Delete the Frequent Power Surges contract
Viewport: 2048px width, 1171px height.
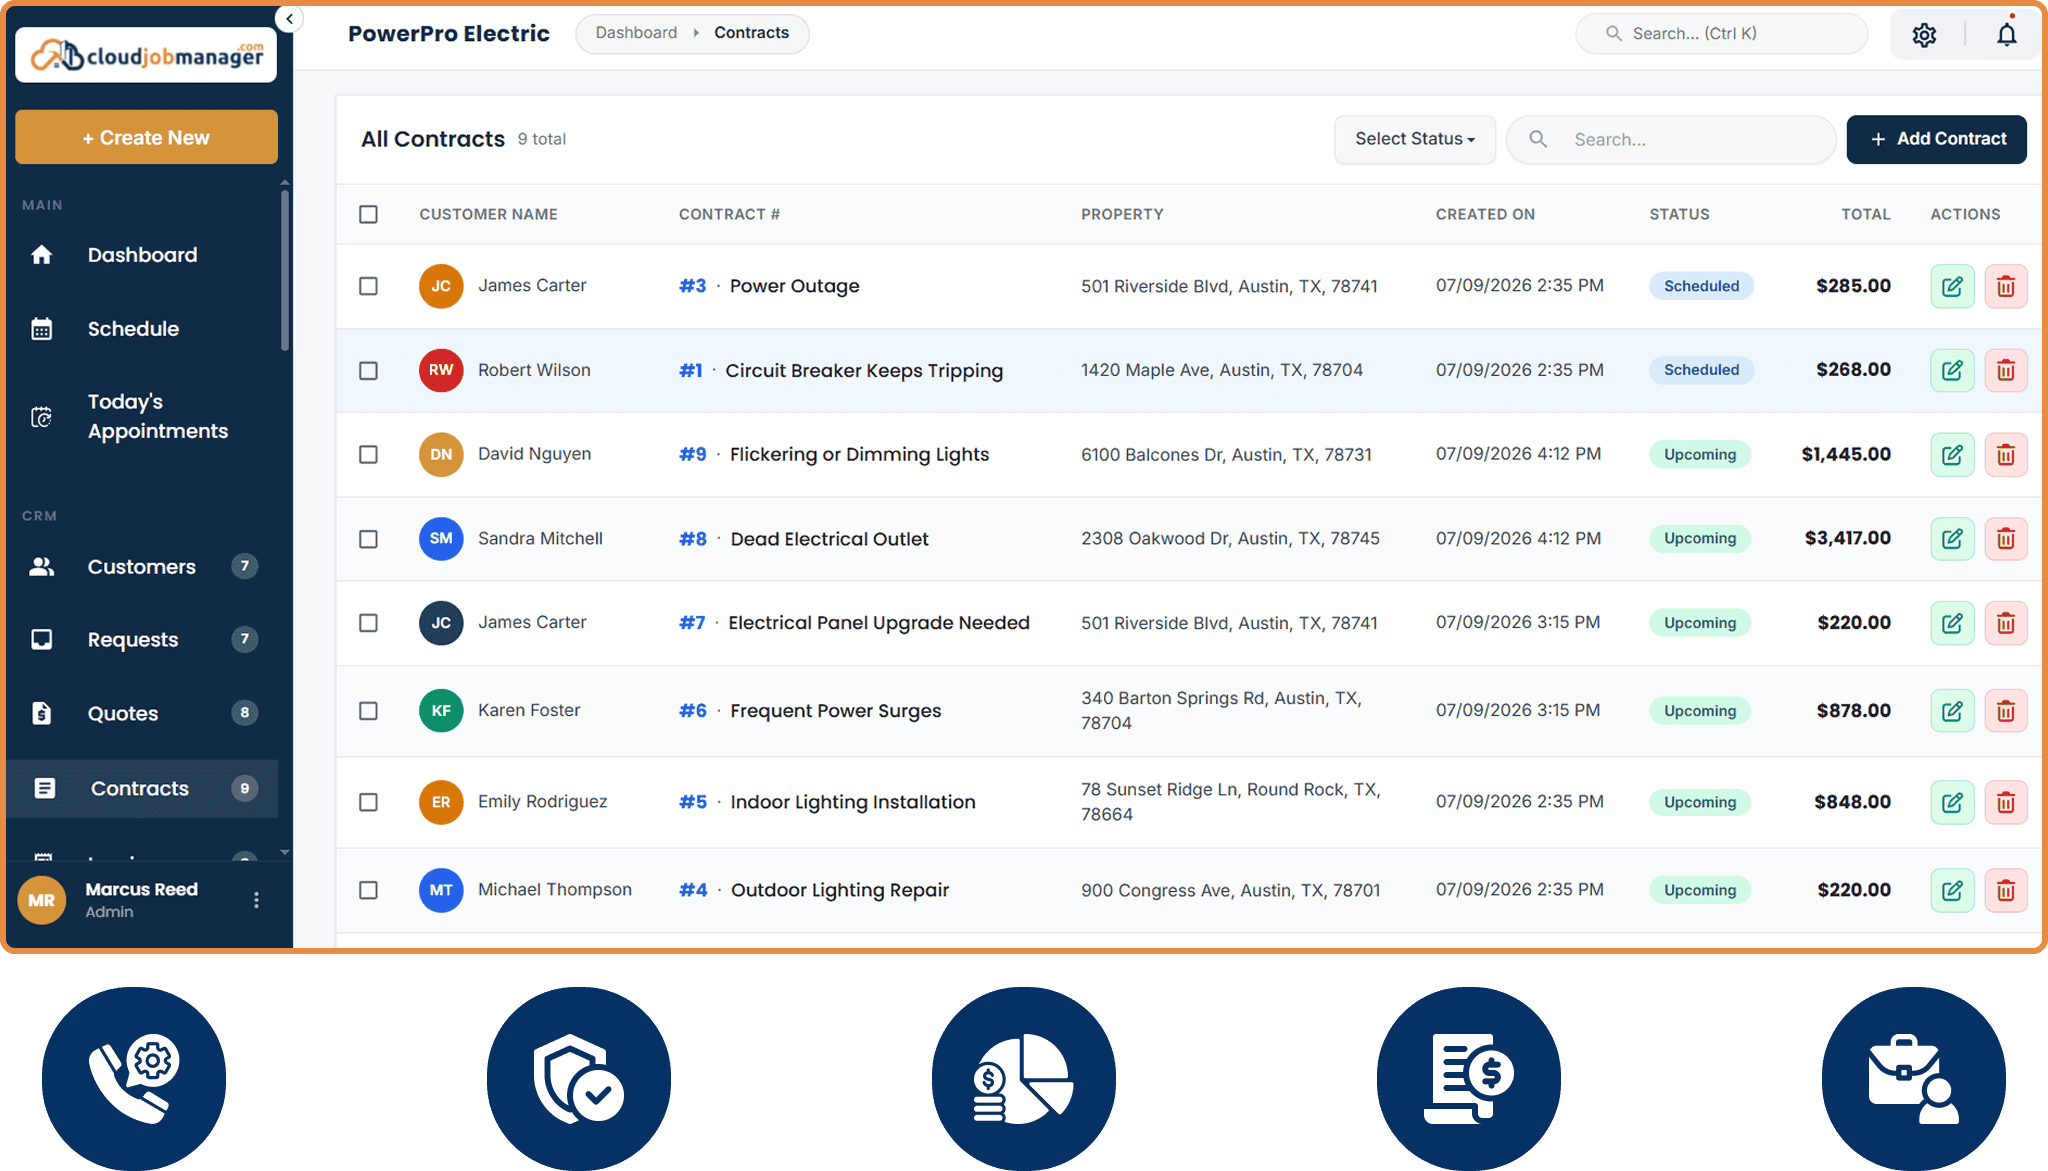pyautogui.click(x=2006, y=711)
